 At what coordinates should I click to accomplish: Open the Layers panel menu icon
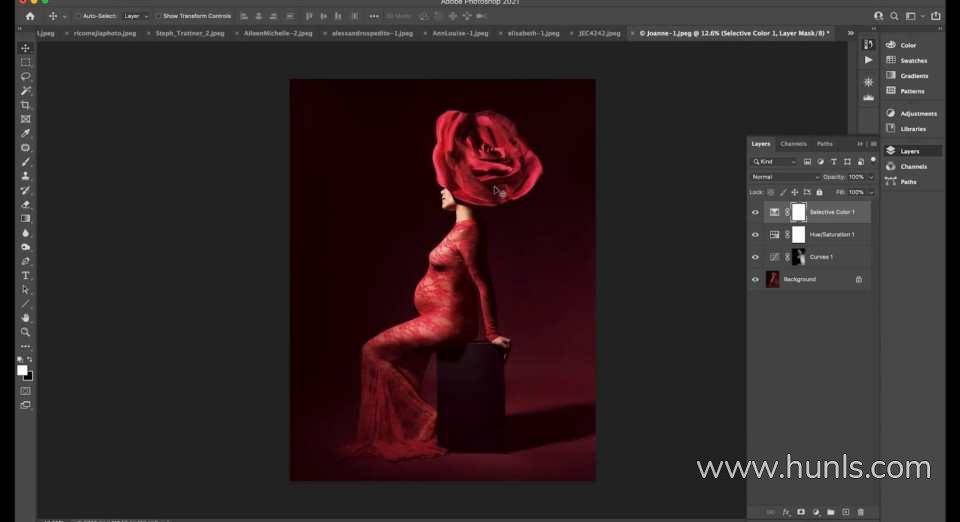coord(874,144)
